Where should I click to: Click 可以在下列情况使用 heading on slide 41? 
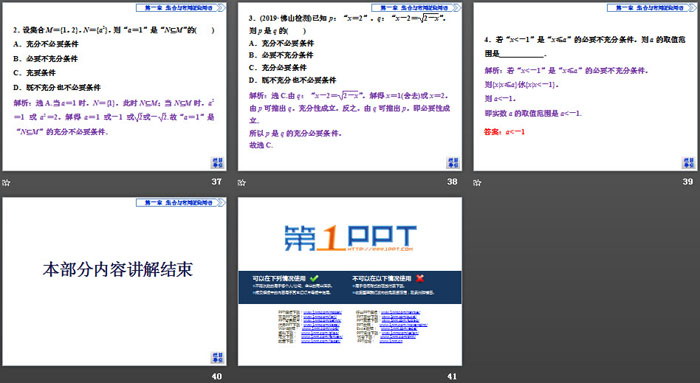[x=279, y=278]
